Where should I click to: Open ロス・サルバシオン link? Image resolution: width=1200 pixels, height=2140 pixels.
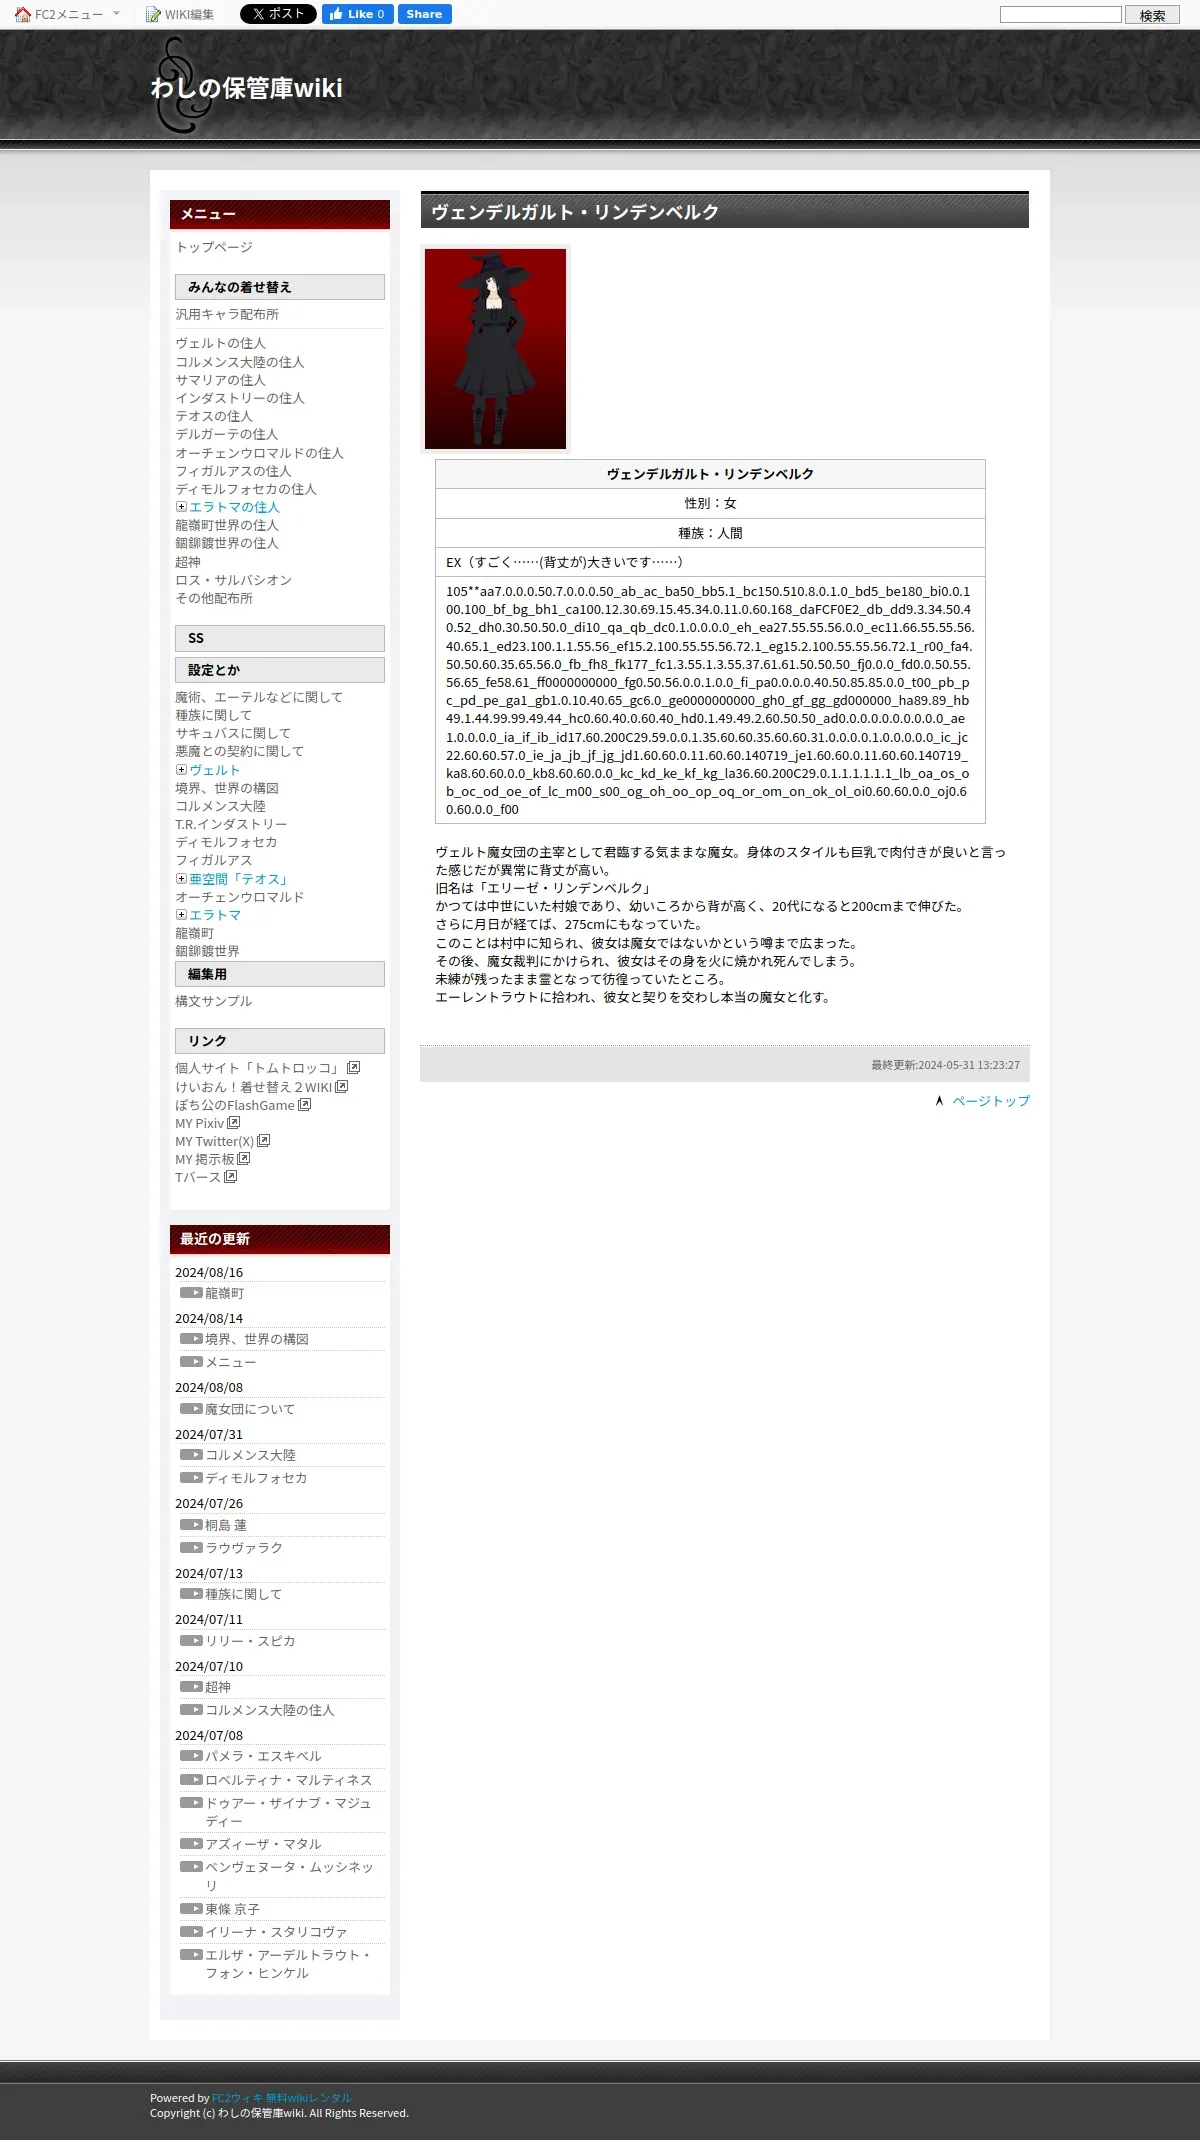(x=233, y=580)
